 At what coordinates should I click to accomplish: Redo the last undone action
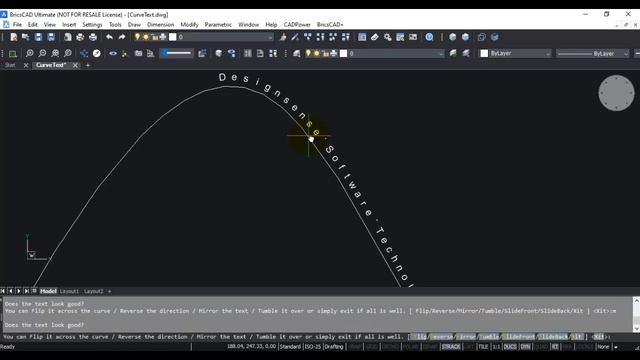point(122,37)
